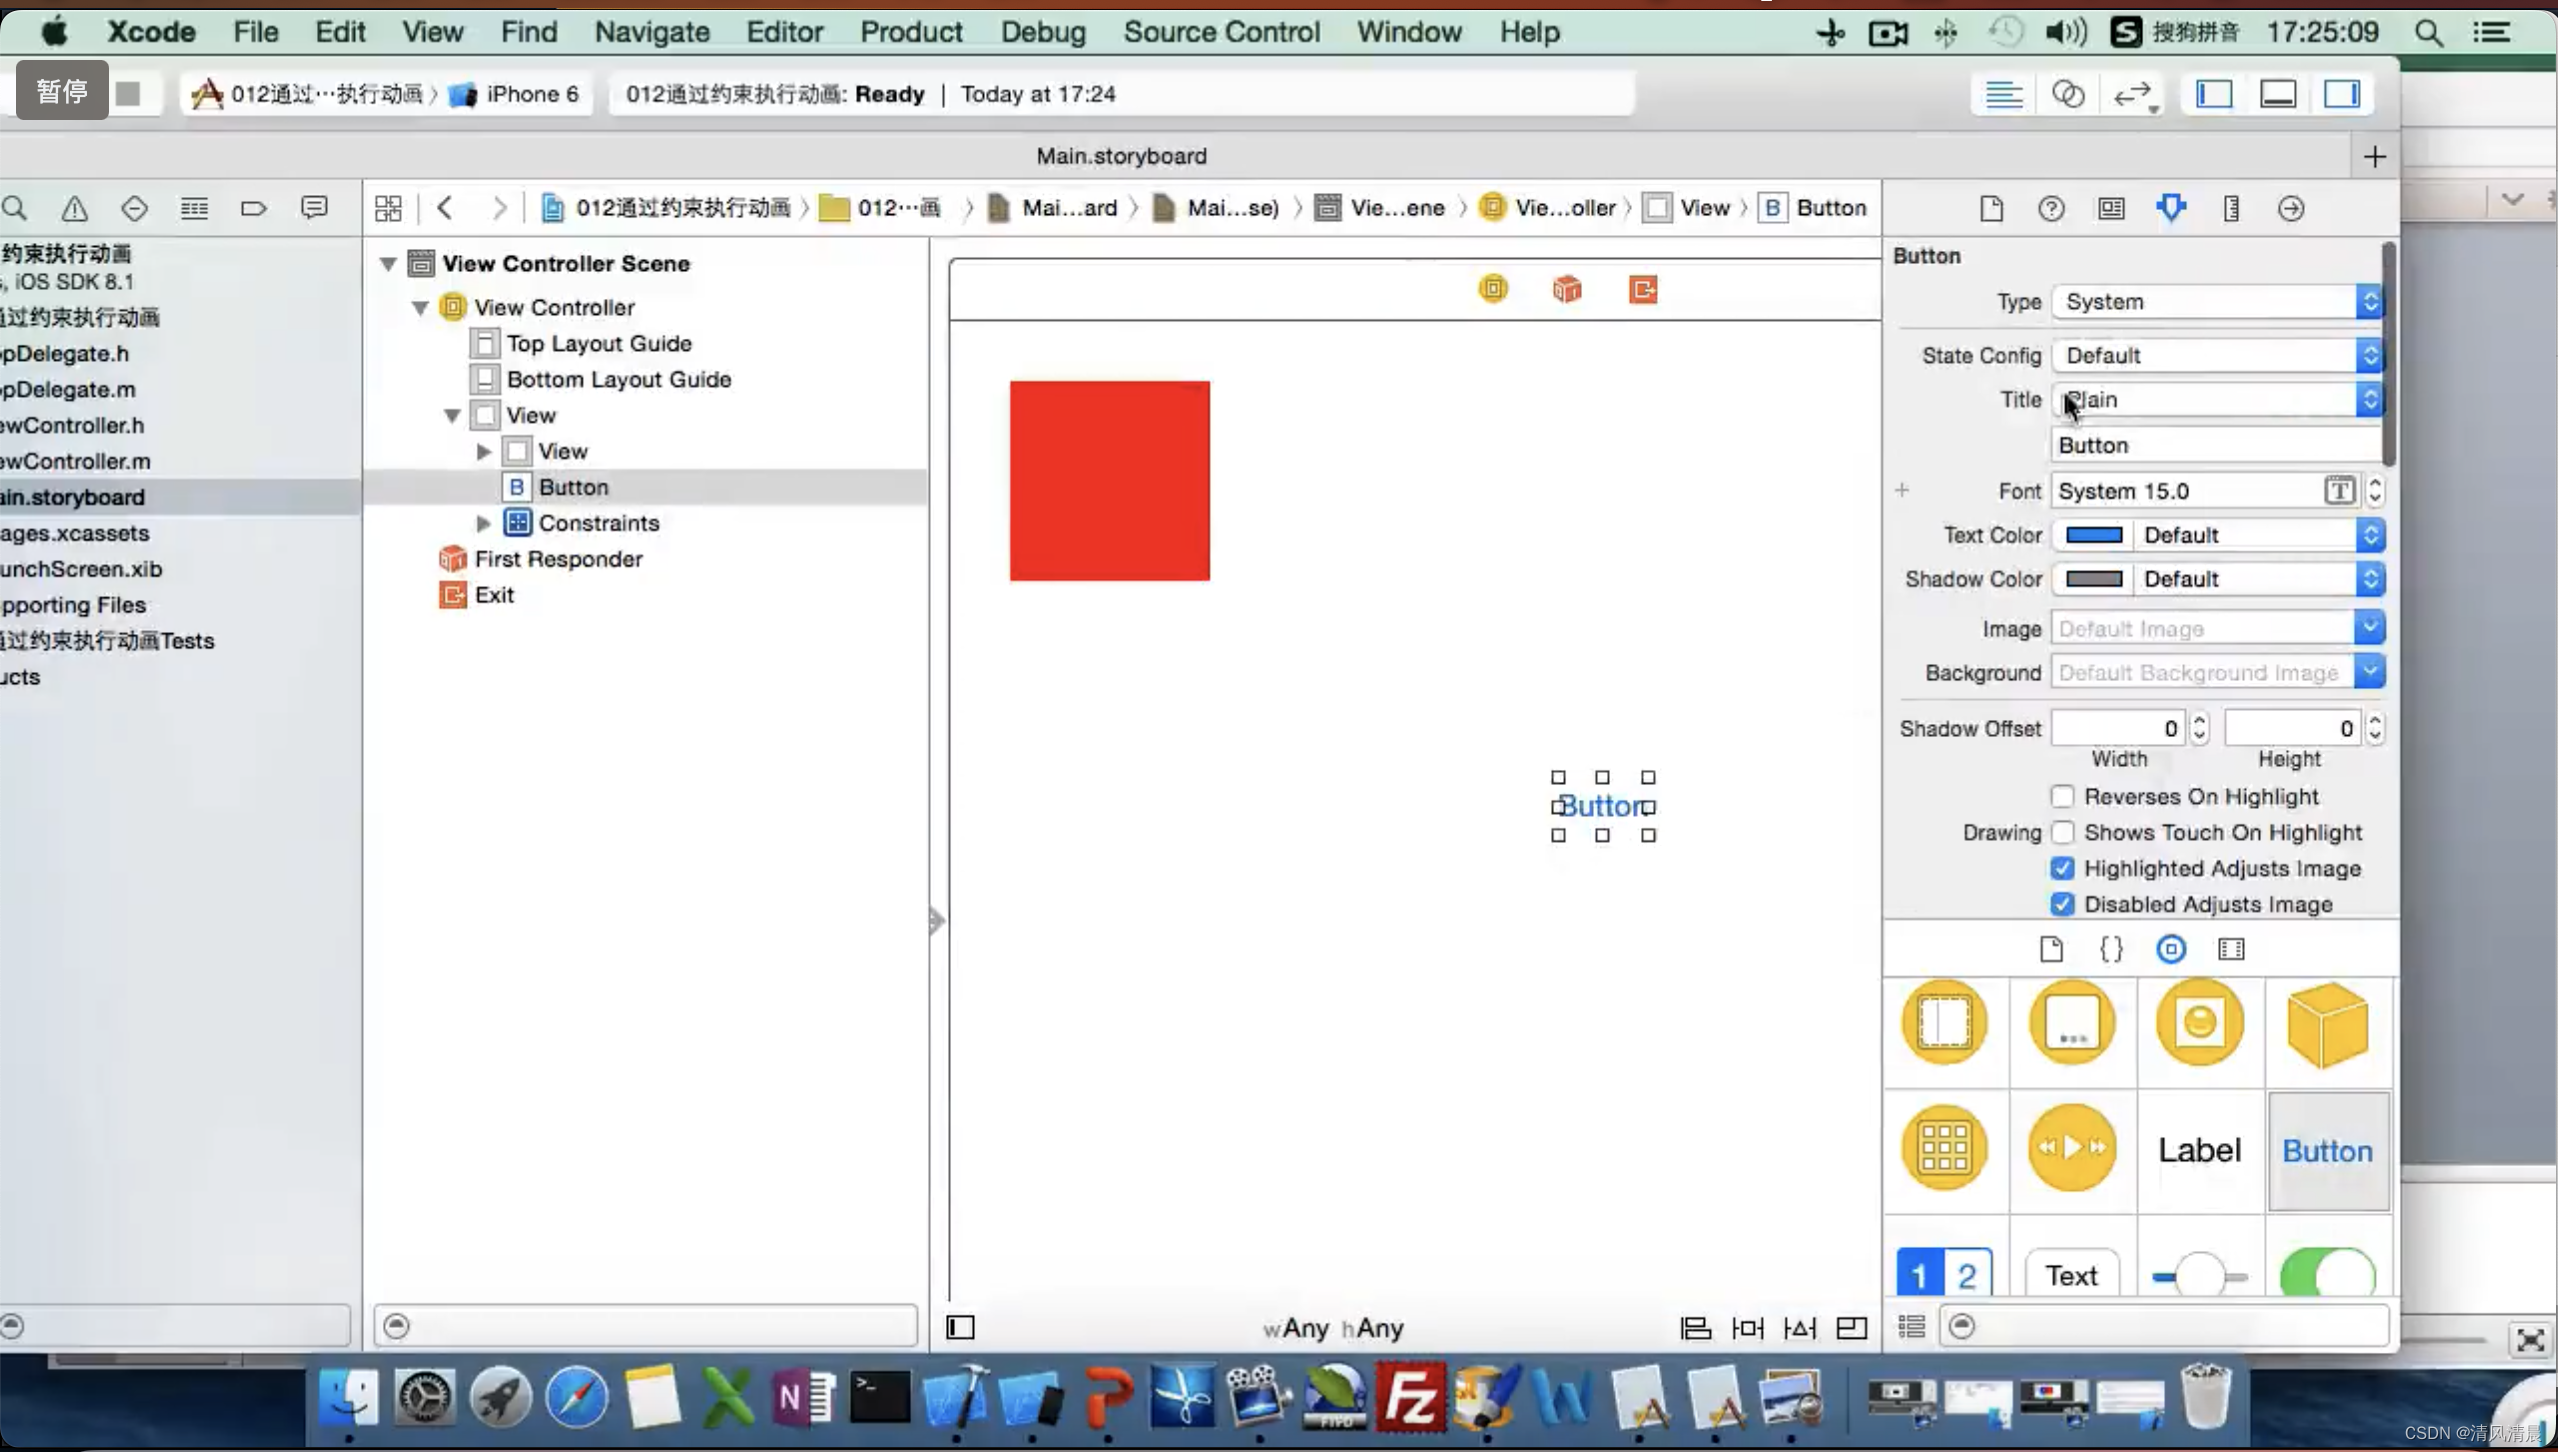Click the Button UI element button

(2326, 1148)
